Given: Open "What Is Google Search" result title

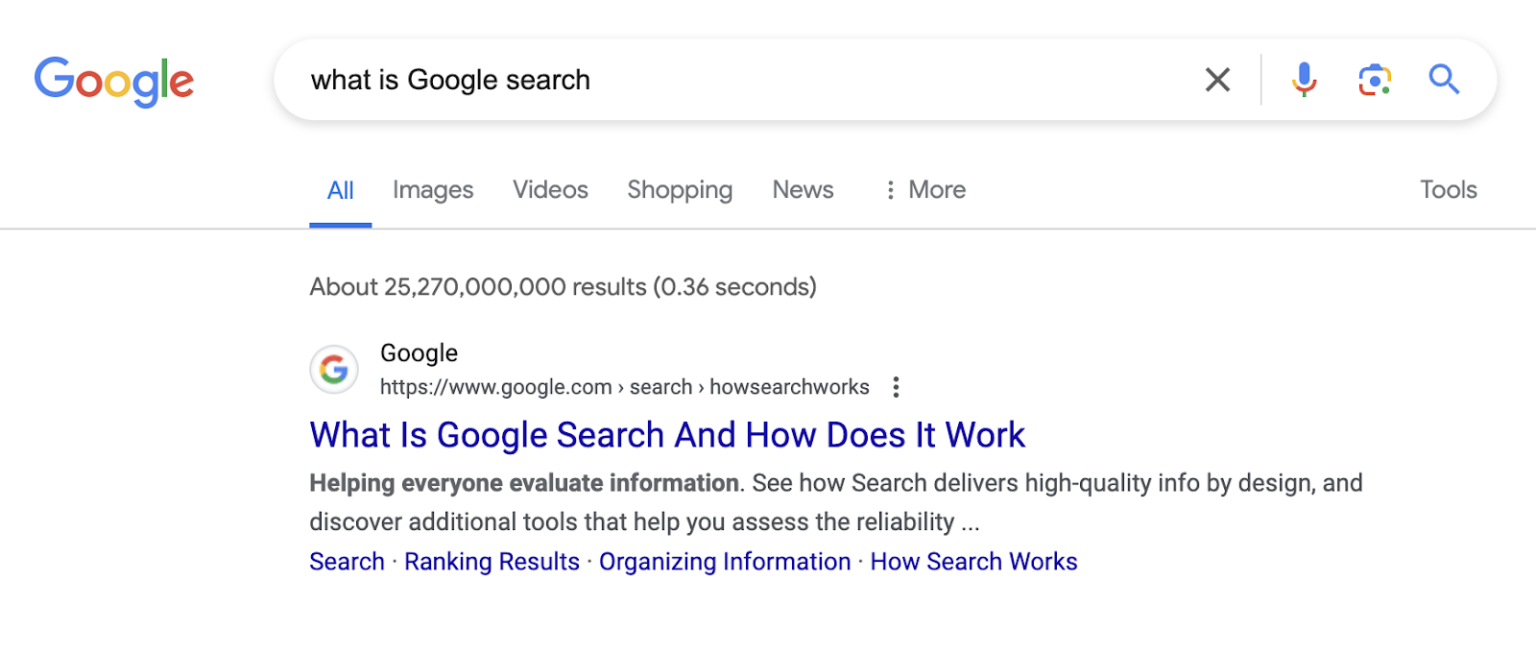Looking at the screenshot, I should [667, 435].
